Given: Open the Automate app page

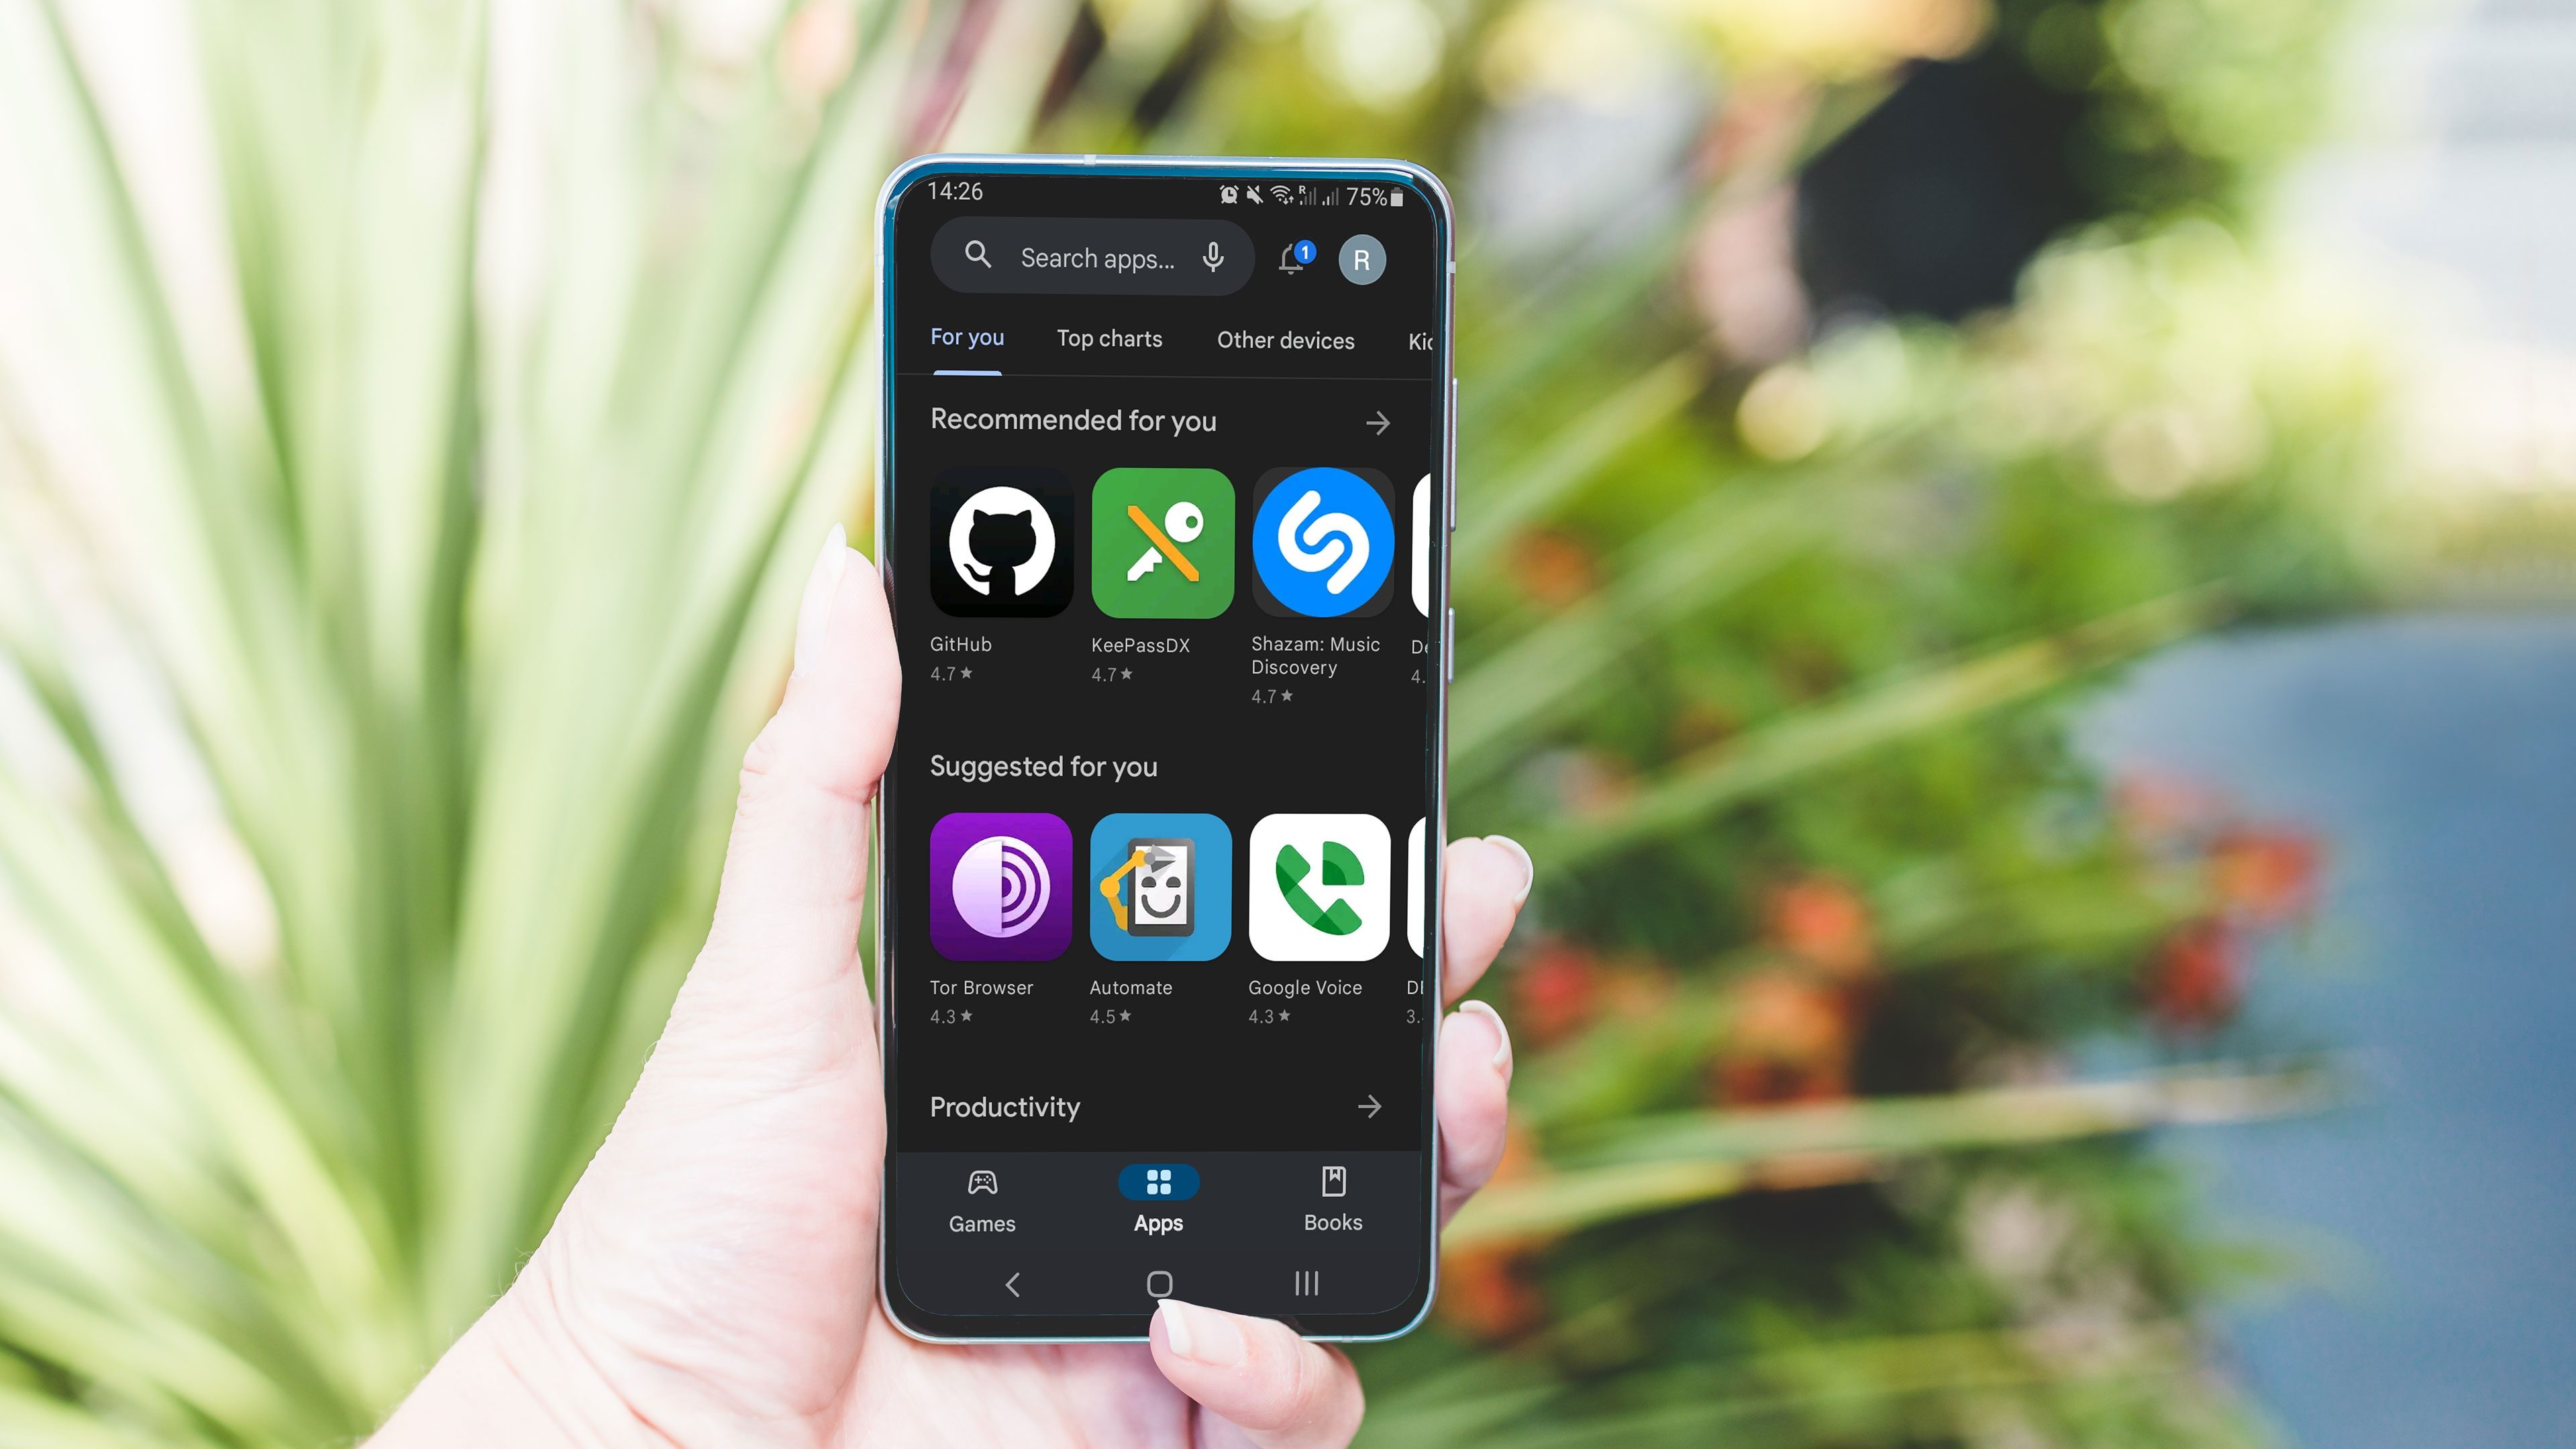Looking at the screenshot, I should click(1159, 886).
